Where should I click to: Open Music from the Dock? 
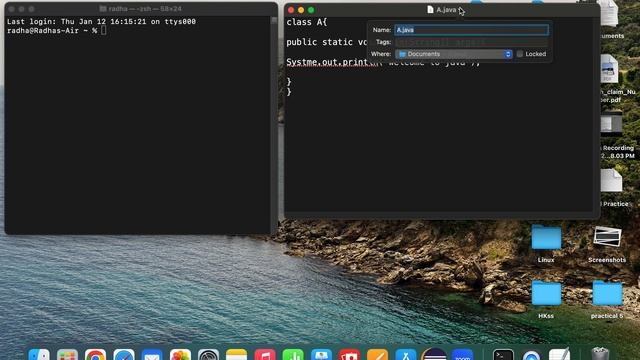(265, 354)
